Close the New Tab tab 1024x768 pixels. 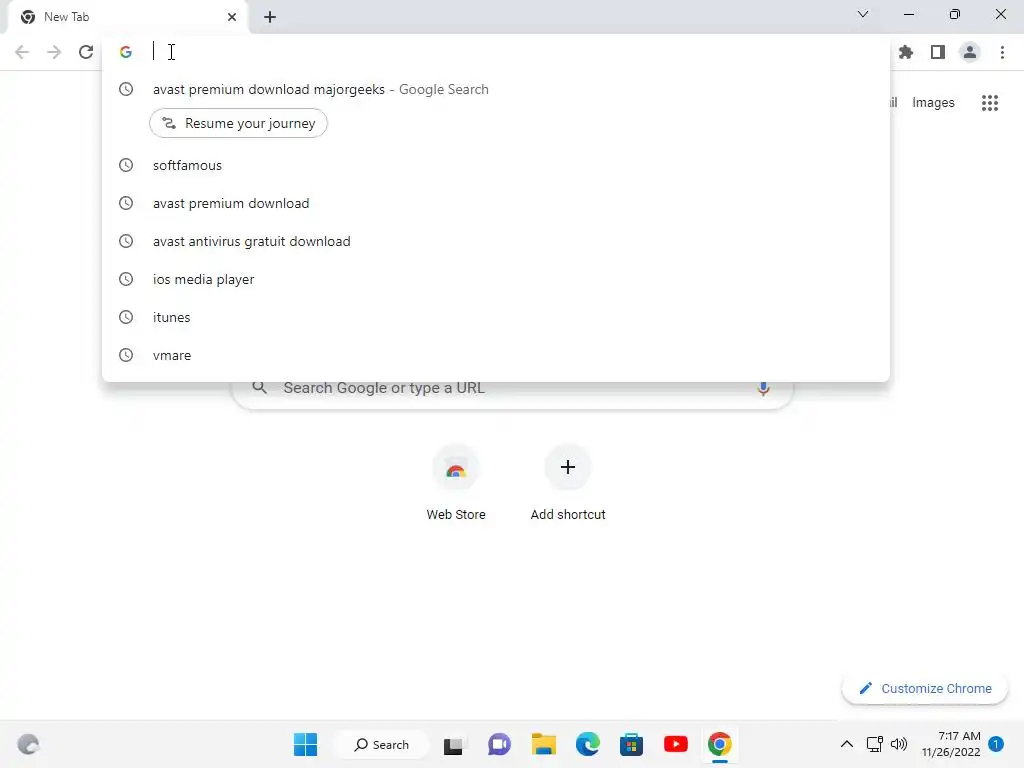pyautogui.click(x=232, y=17)
